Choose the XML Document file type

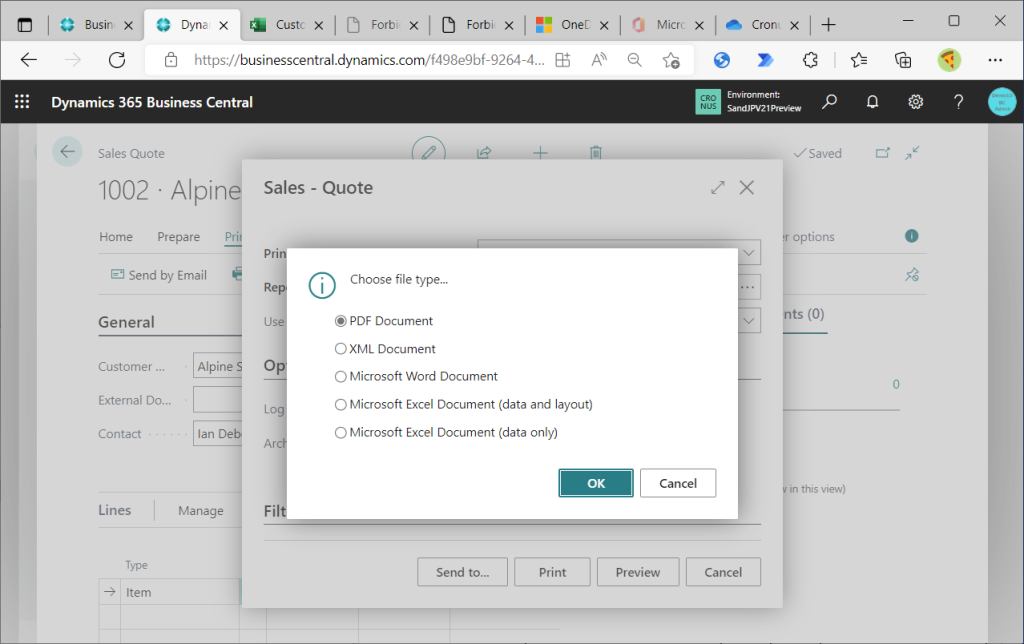340,349
